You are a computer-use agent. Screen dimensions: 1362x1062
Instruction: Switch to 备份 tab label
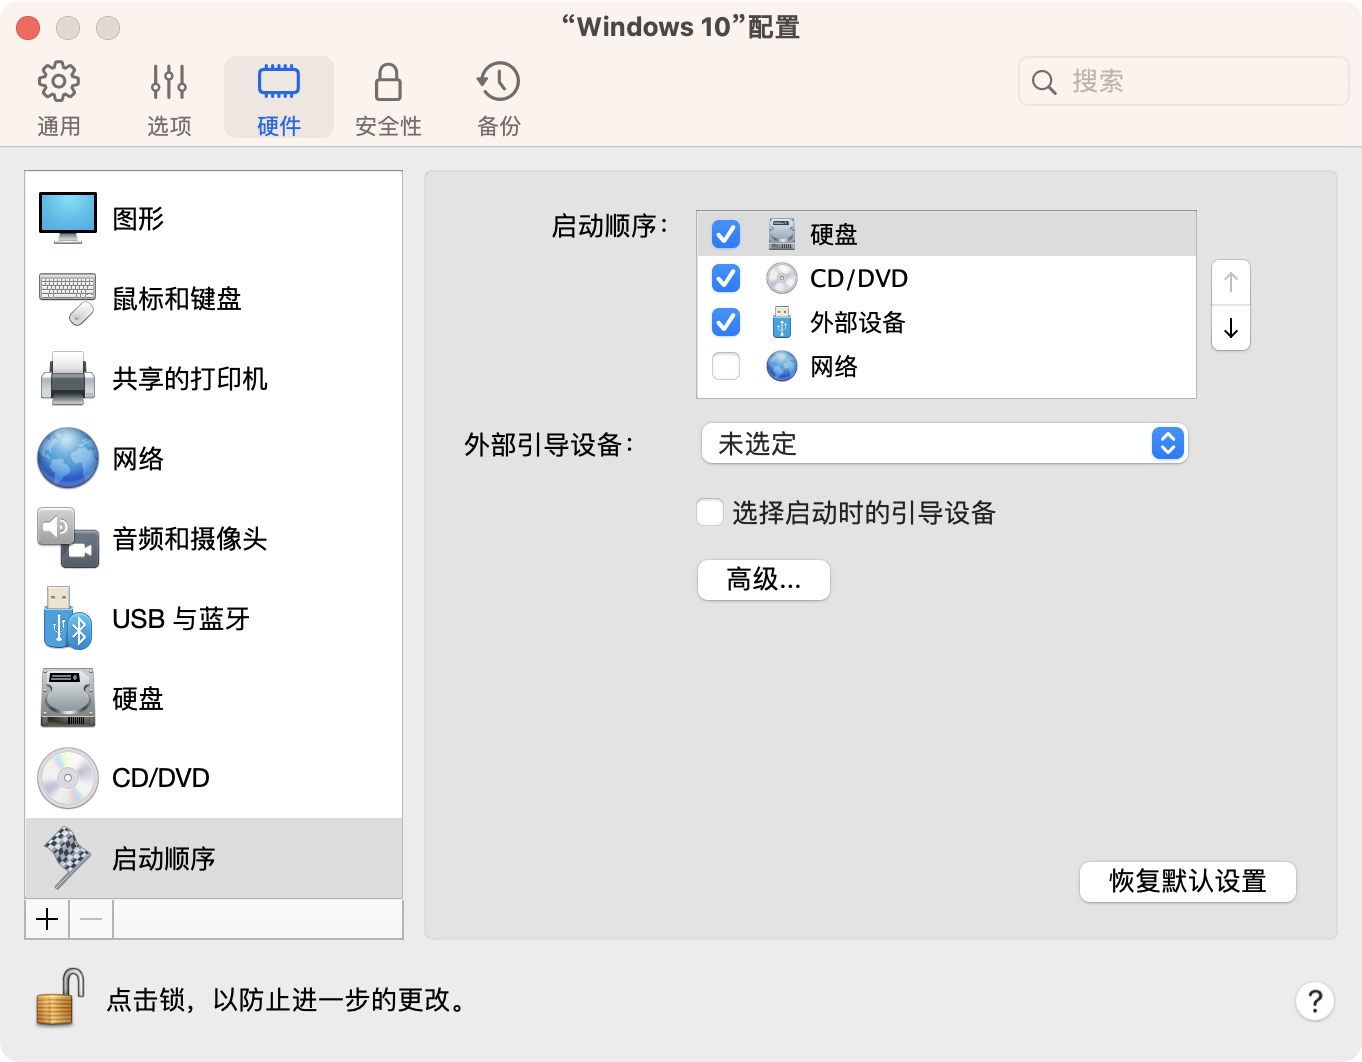498,126
